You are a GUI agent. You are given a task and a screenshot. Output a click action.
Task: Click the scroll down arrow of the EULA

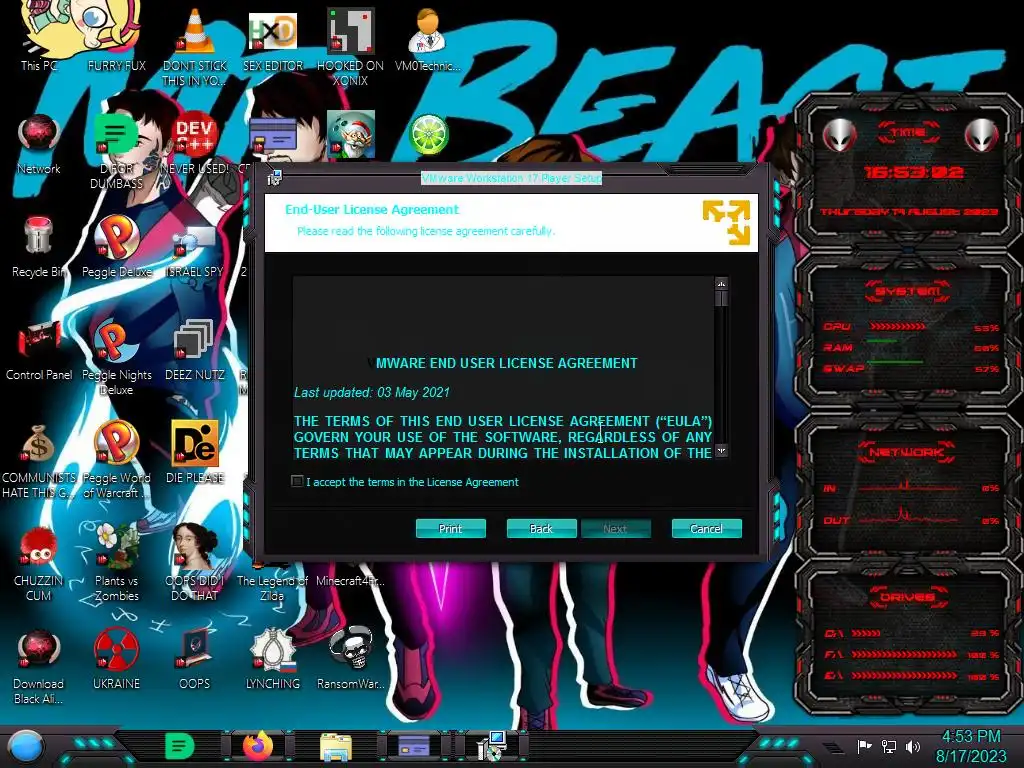pyautogui.click(x=721, y=451)
